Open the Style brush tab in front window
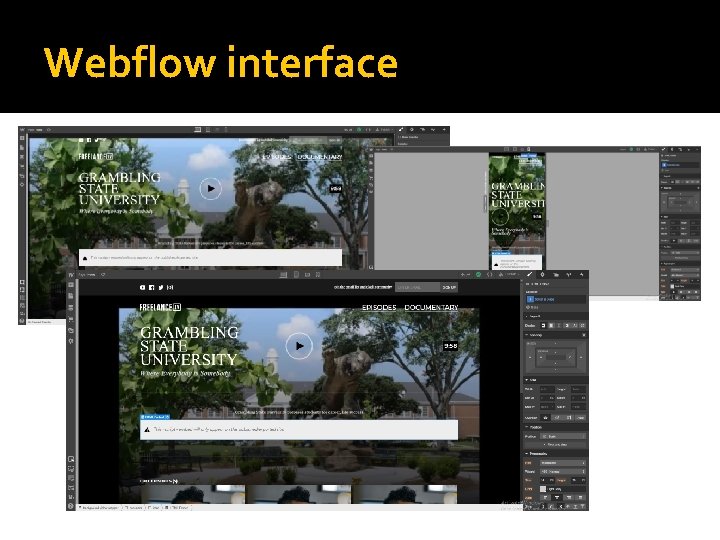720x540 pixels. [x=529, y=275]
